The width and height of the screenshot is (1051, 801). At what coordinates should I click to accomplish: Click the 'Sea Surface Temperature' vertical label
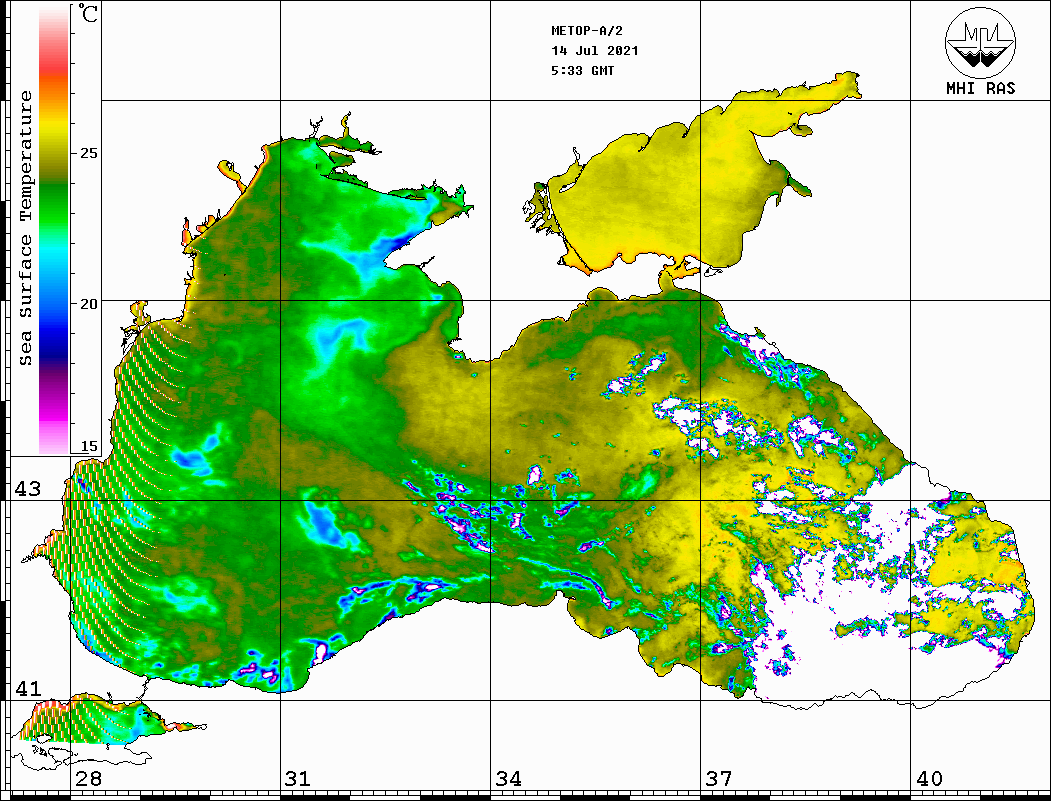pyautogui.click(x=25, y=229)
